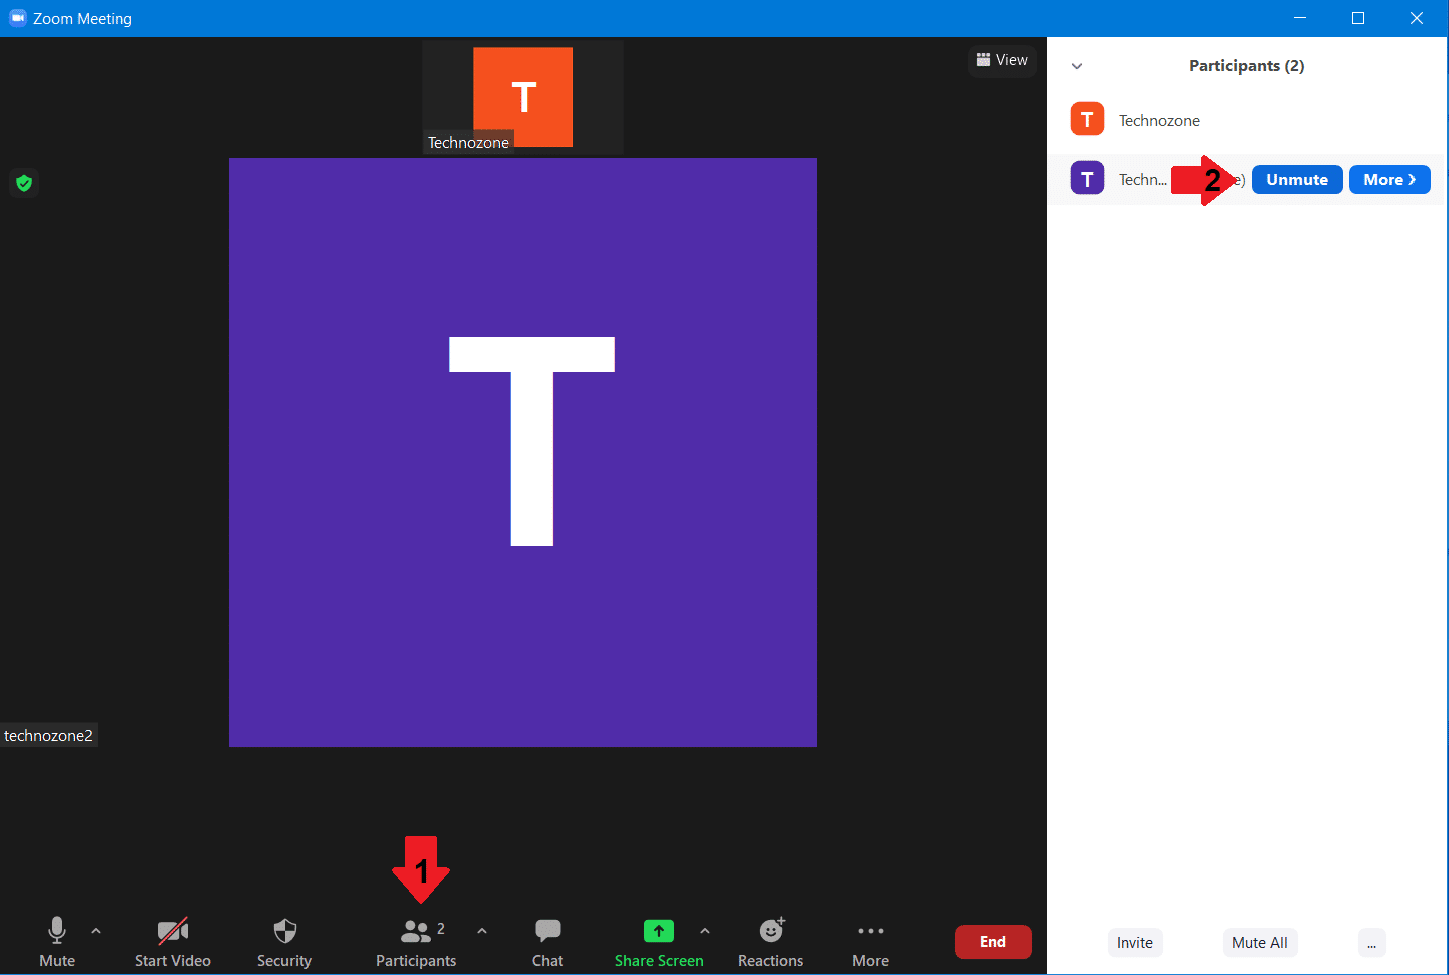The image size is (1449, 975).
Task: Expand the arrow next to Participants
Action: tap(482, 931)
